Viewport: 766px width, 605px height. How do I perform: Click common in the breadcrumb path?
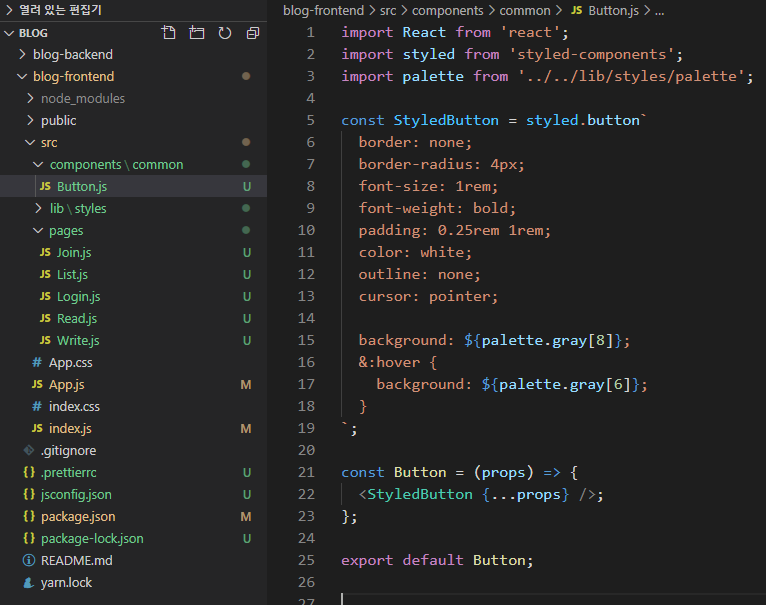click(525, 10)
